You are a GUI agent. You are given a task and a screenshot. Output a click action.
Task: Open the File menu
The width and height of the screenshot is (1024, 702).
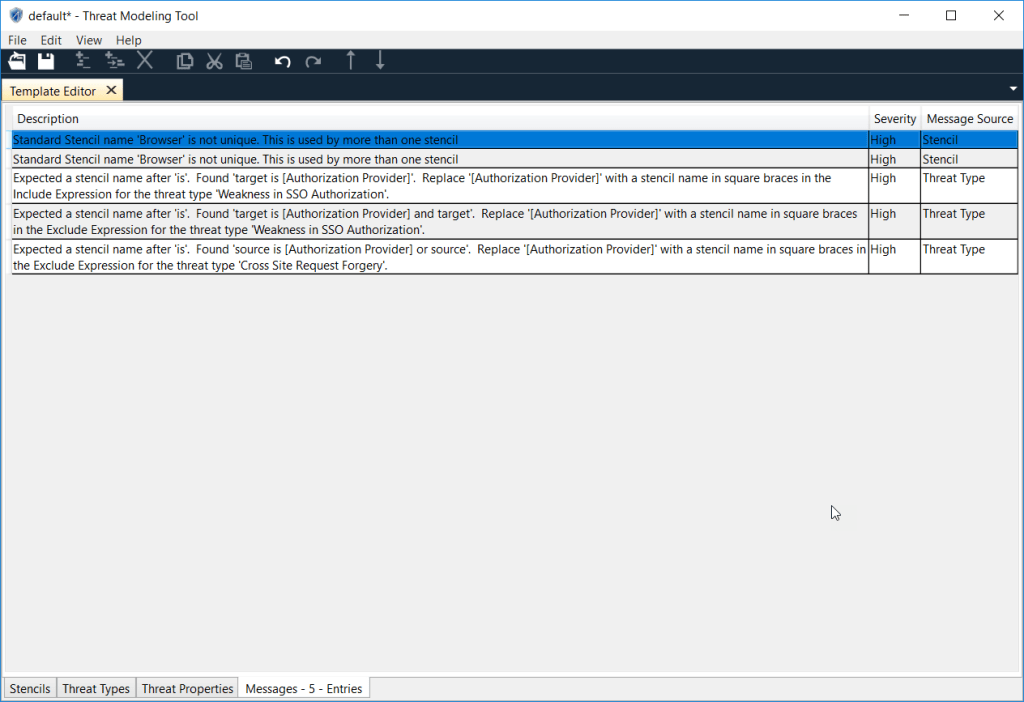coord(16,40)
